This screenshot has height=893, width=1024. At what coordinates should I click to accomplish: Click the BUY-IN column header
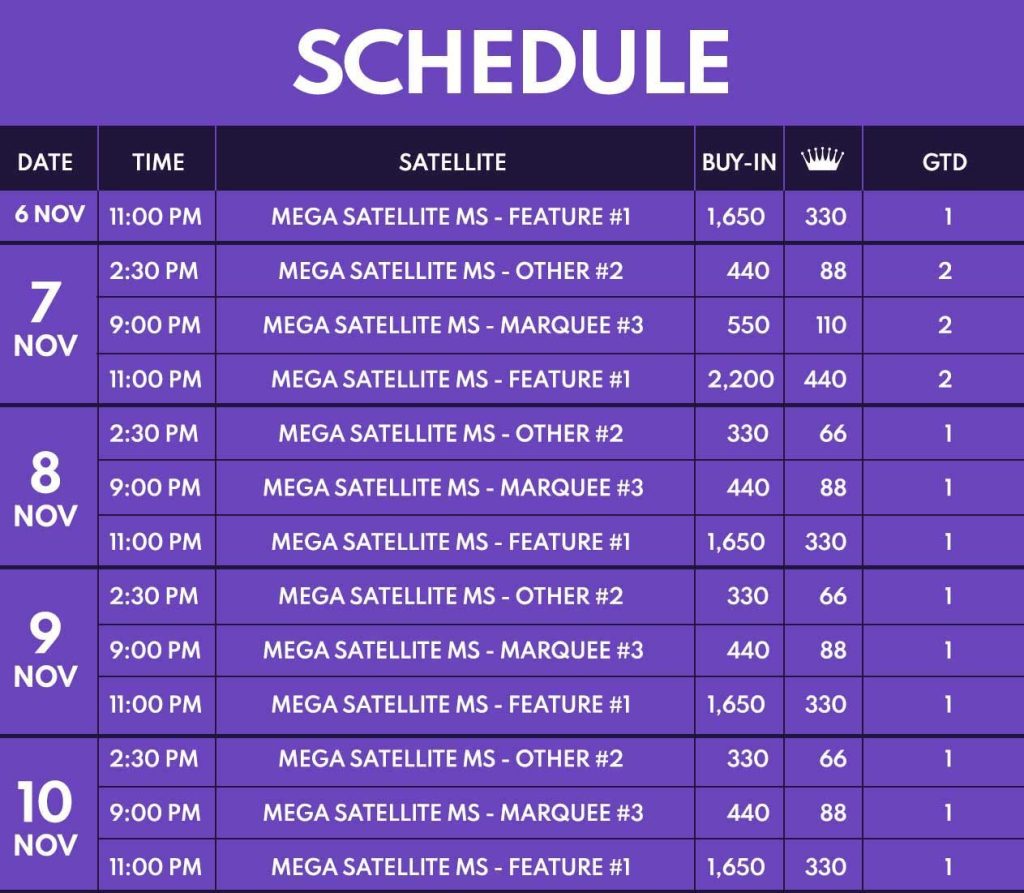(x=739, y=161)
